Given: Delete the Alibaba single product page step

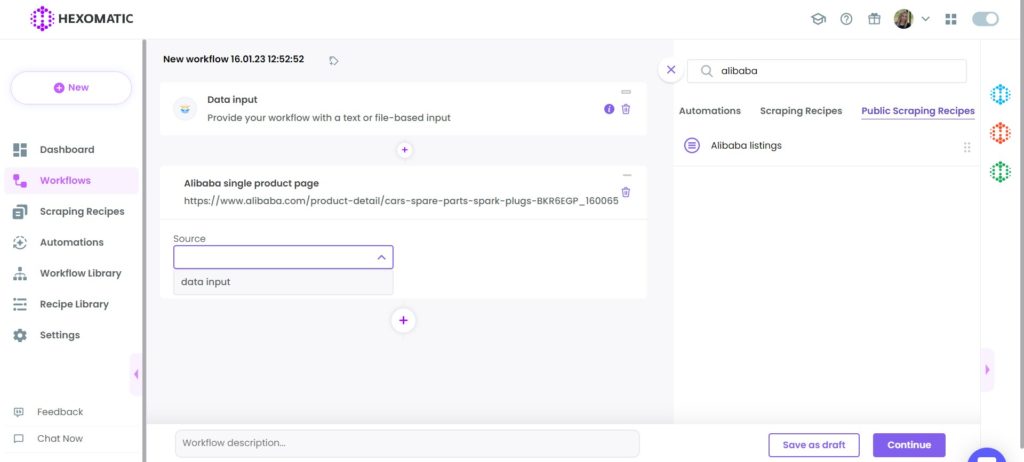Looking at the screenshot, I should [x=626, y=192].
